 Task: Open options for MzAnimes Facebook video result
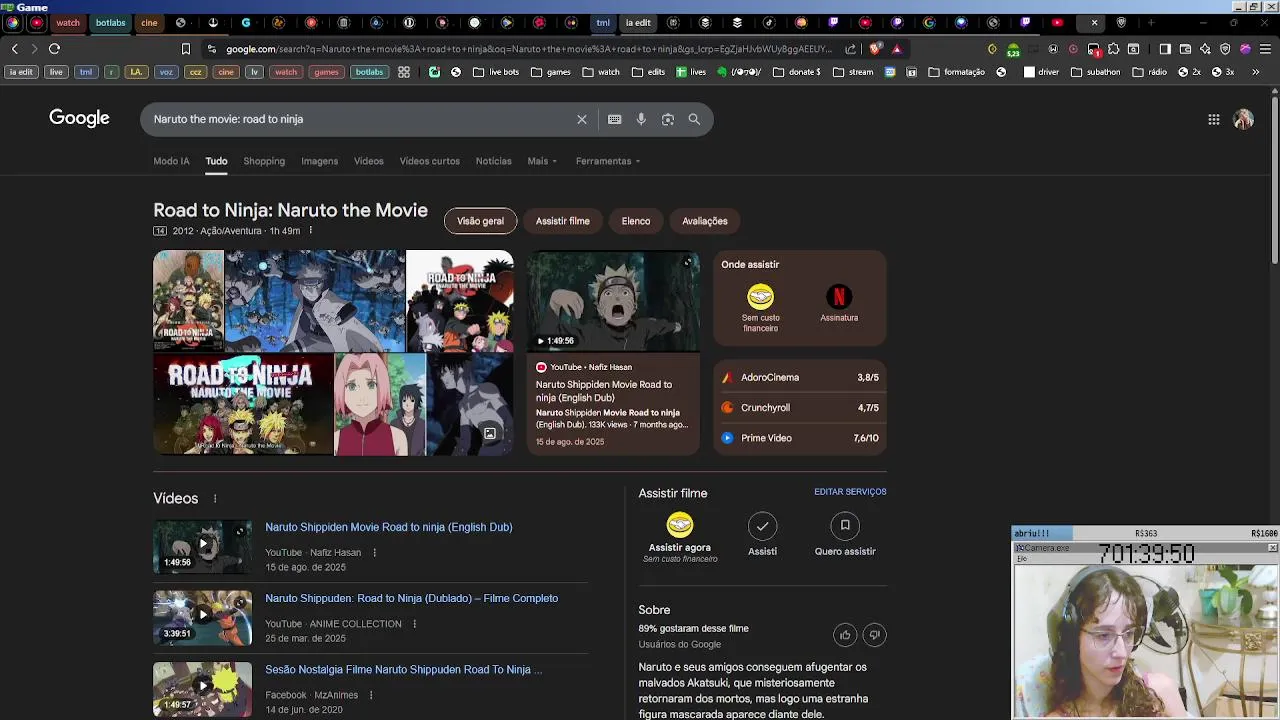click(371, 695)
